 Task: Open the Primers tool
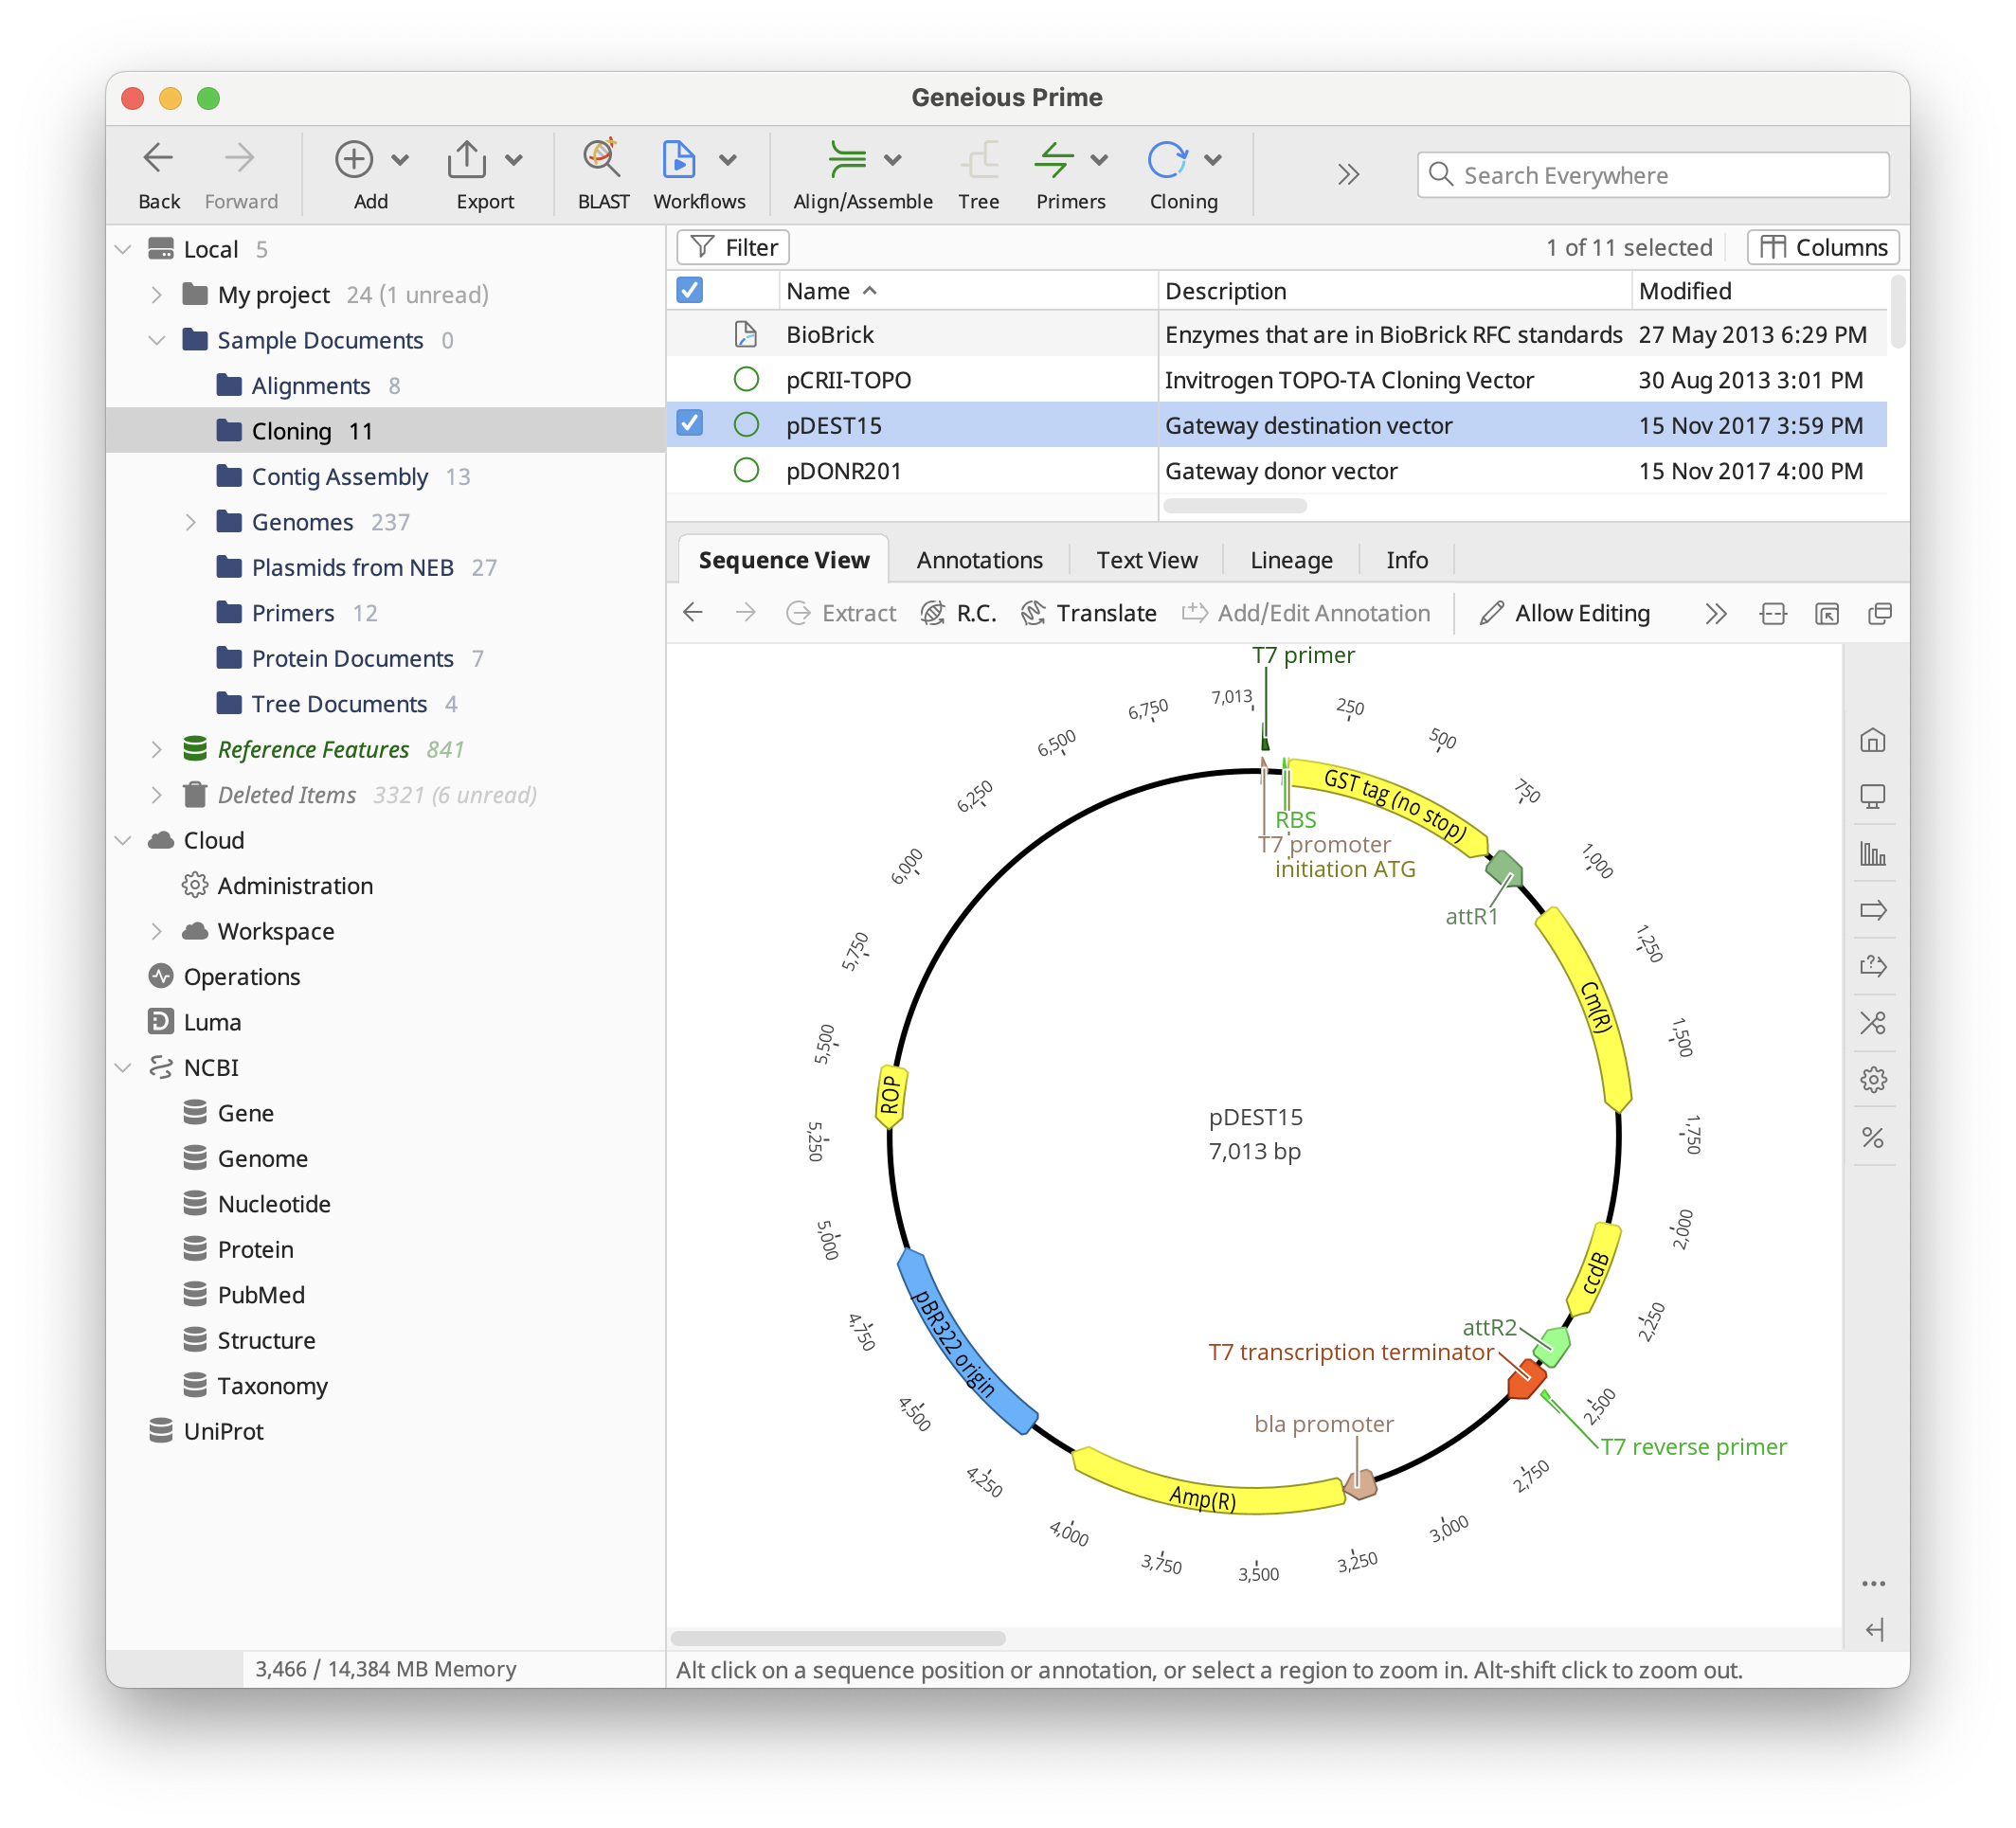[x=1054, y=160]
